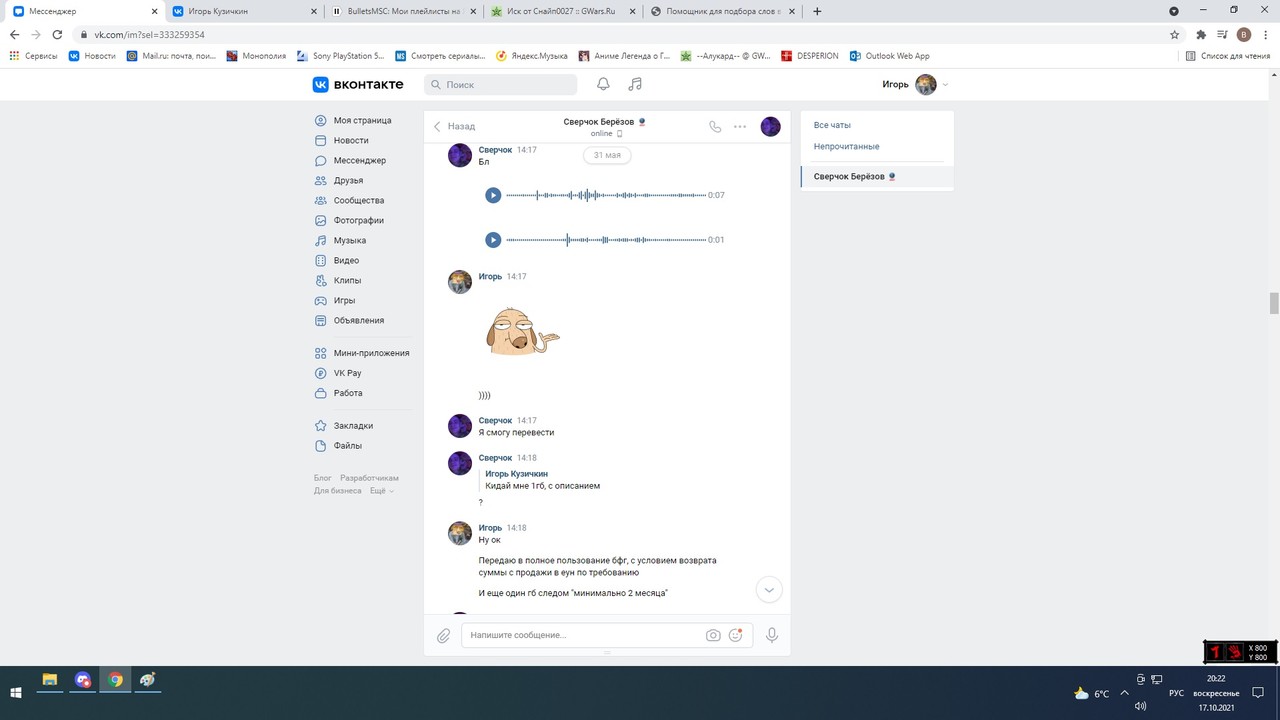Image resolution: width=1280 pixels, height=720 pixels.
Task: Play the 0:01 voice message
Action: 493,240
